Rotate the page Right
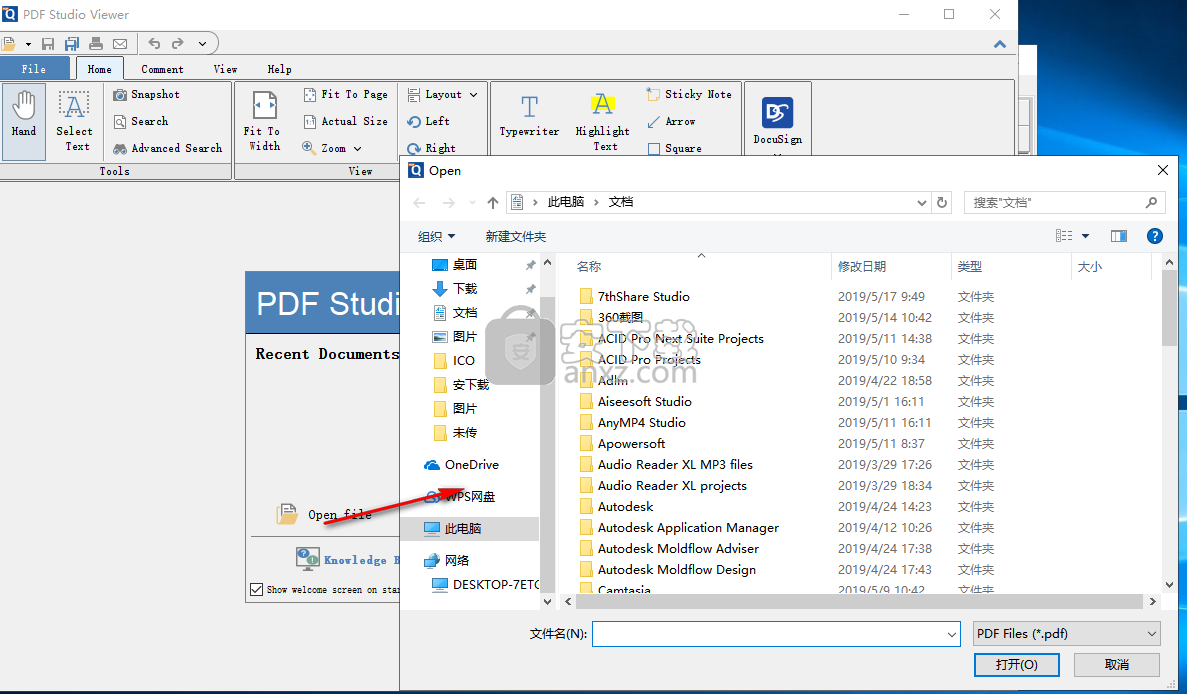1187x694 pixels. 431,148
